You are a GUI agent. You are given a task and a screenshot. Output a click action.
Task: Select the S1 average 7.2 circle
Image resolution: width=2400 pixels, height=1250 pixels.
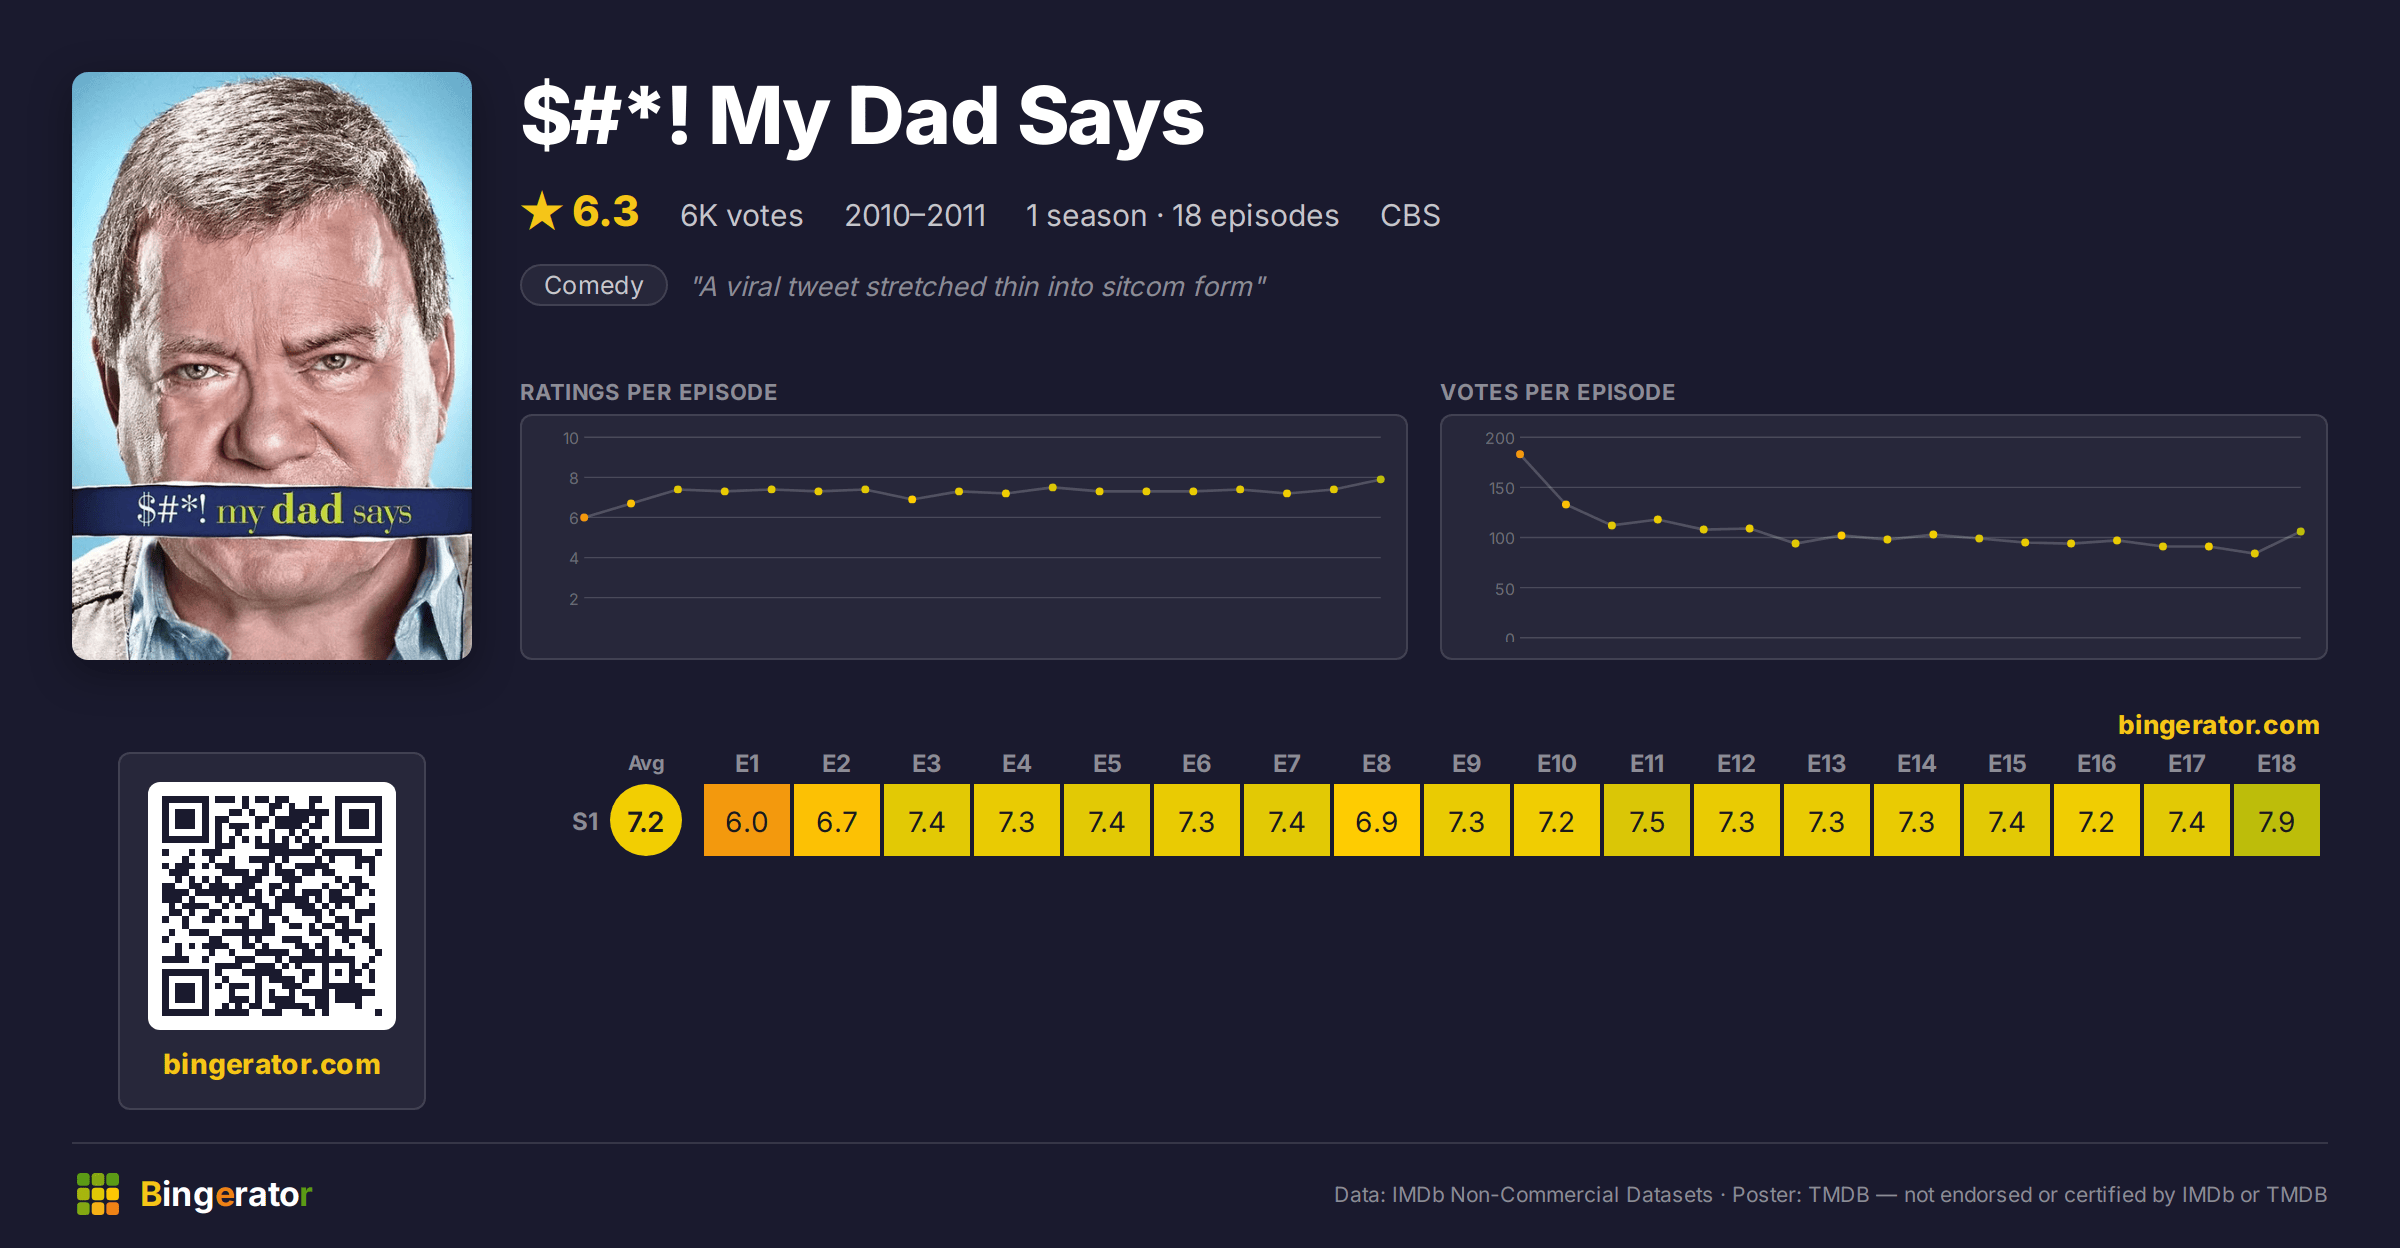646,821
